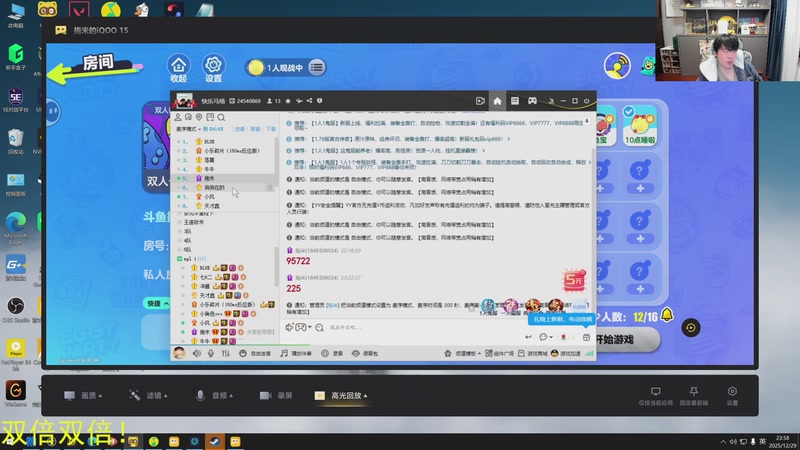Image resolution: width=800 pixels, height=450 pixels.
Task: Open 游戏商城 in YY bottom bar
Action: pos(533,353)
